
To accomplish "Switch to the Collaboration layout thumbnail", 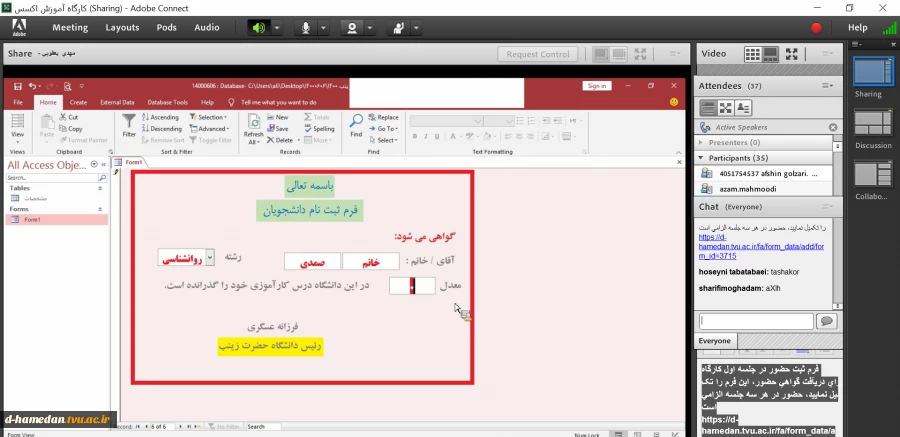I will pos(872,174).
